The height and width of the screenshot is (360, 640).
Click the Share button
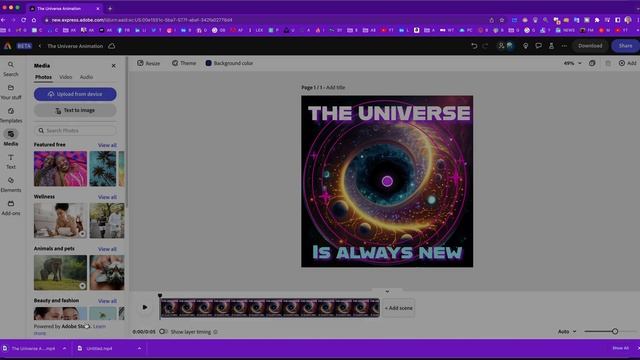point(625,46)
